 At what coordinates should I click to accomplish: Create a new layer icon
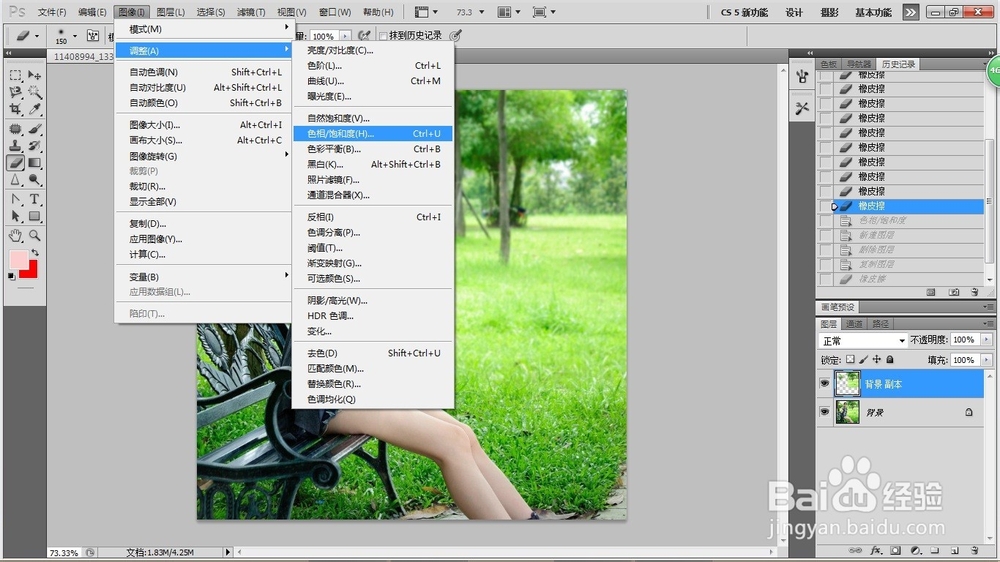954,550
